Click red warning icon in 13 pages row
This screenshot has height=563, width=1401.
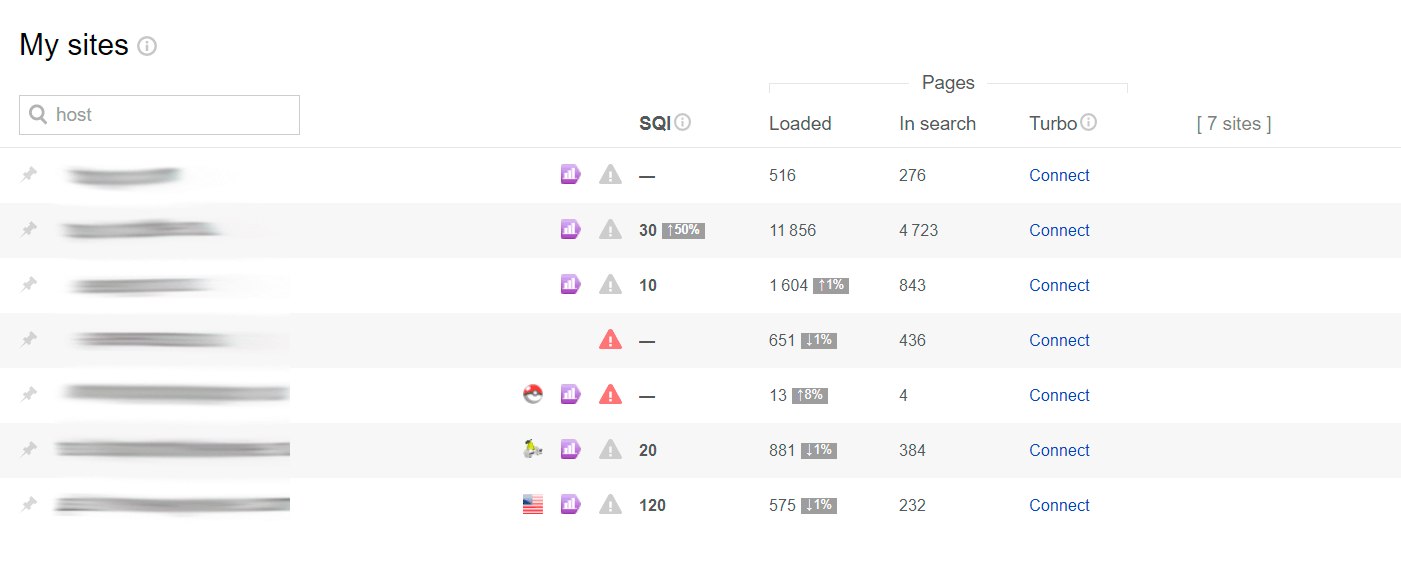tap(610, 395)
